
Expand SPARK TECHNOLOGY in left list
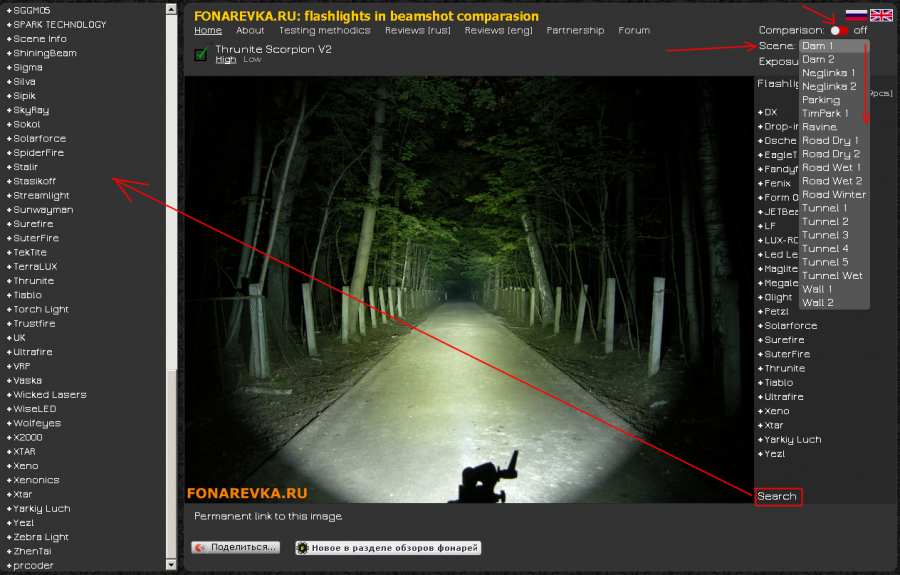[x=57, y=25]
